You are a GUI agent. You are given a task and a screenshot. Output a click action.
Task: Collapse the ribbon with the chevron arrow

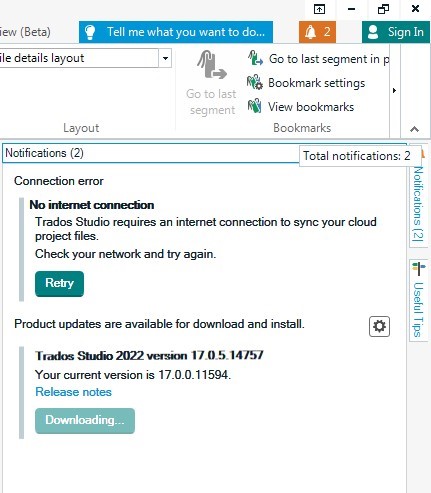tap(414, 129)
